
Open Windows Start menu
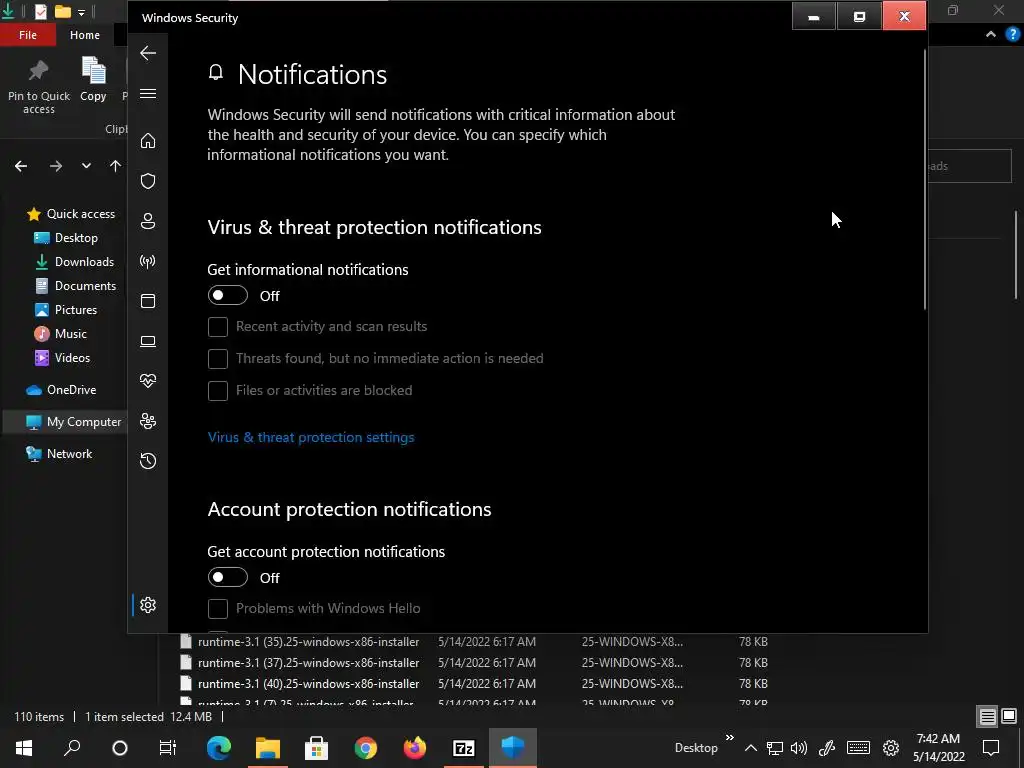click(24, 748)
